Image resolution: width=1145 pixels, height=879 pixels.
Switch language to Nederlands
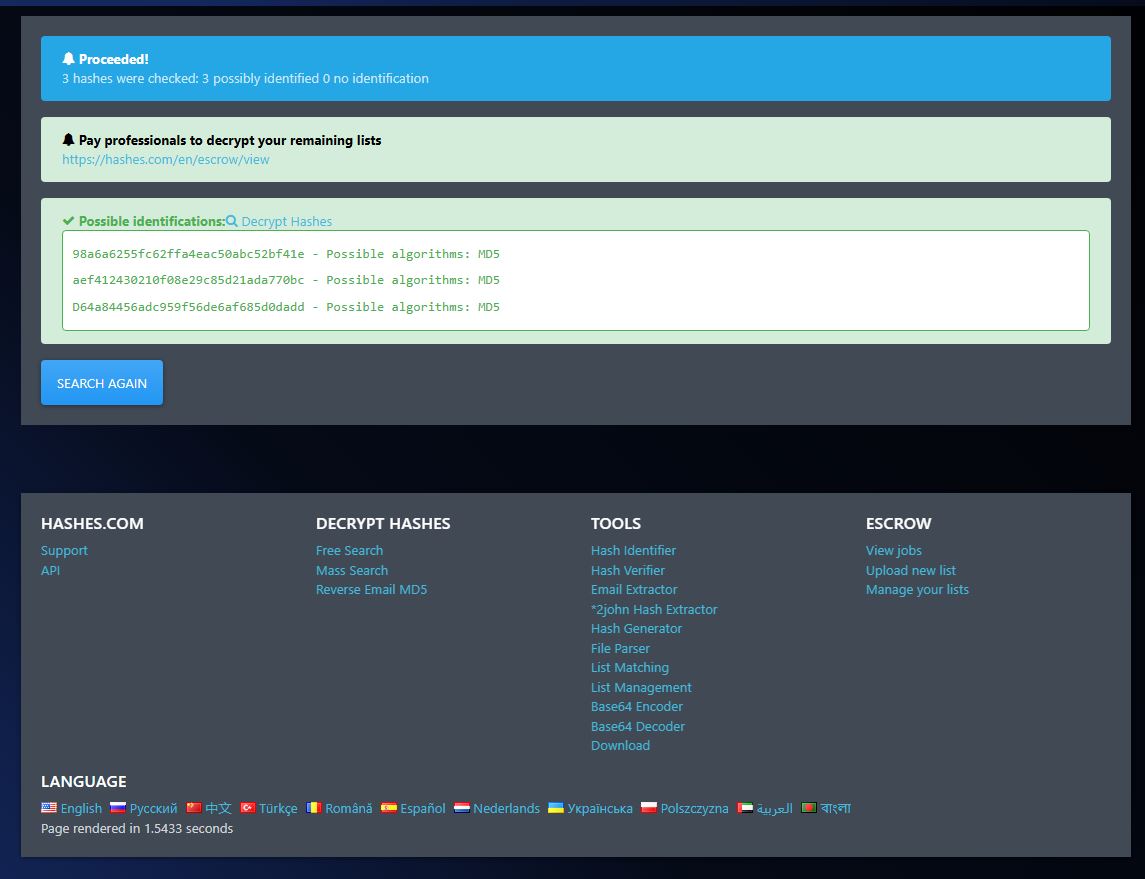click(x=506, y=808)
